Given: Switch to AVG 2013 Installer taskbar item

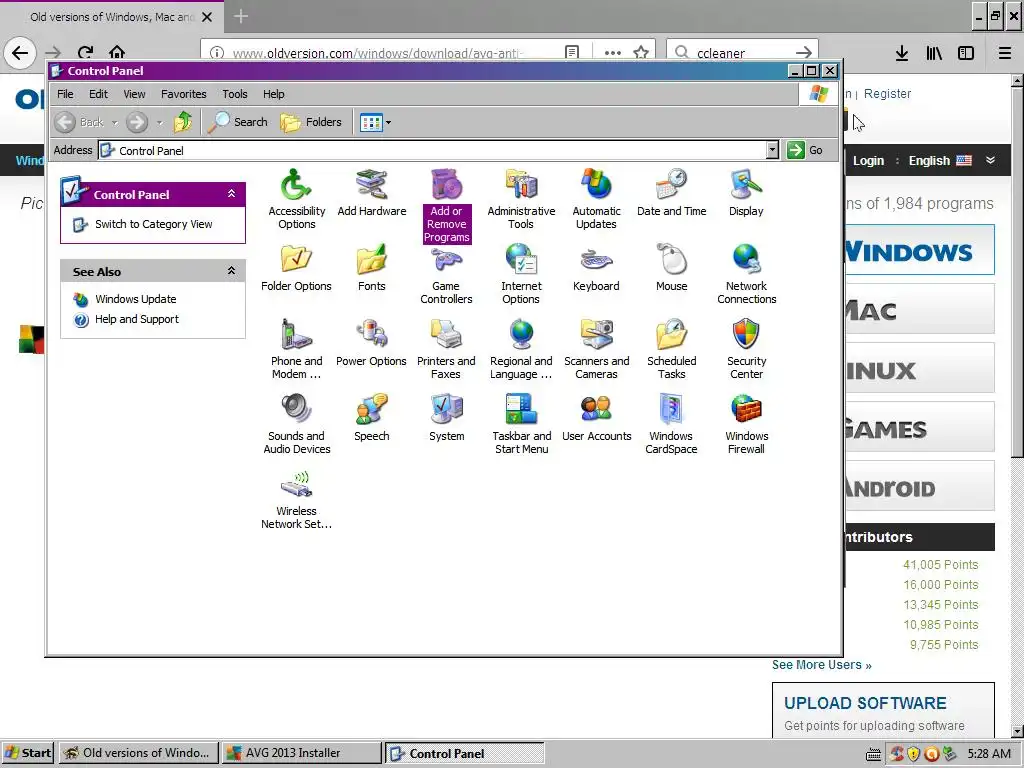Looking at the screenshot, I should click(x=300, y=753).
